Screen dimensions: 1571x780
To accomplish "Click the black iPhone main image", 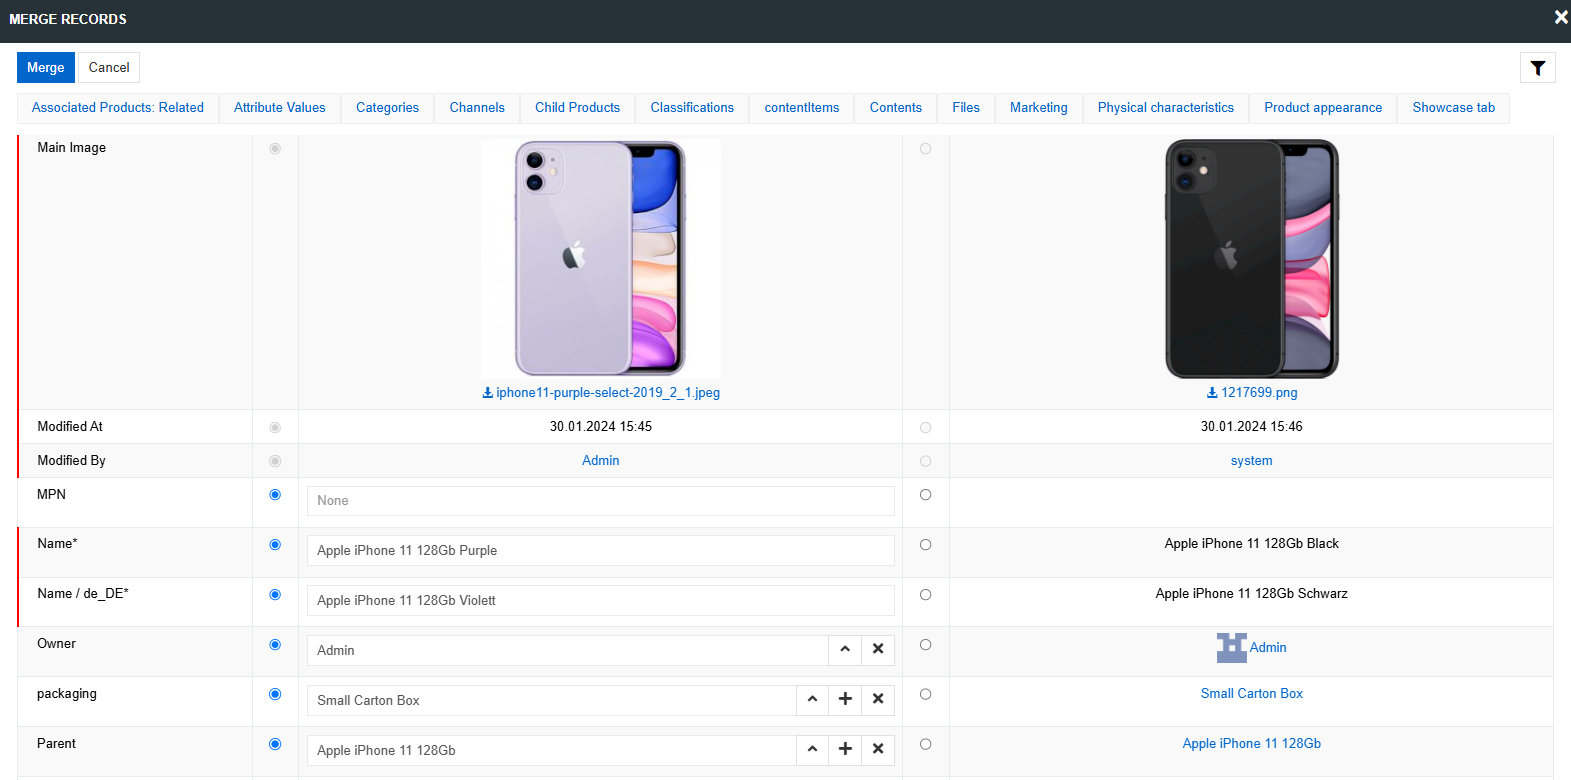I will 1252,258.
